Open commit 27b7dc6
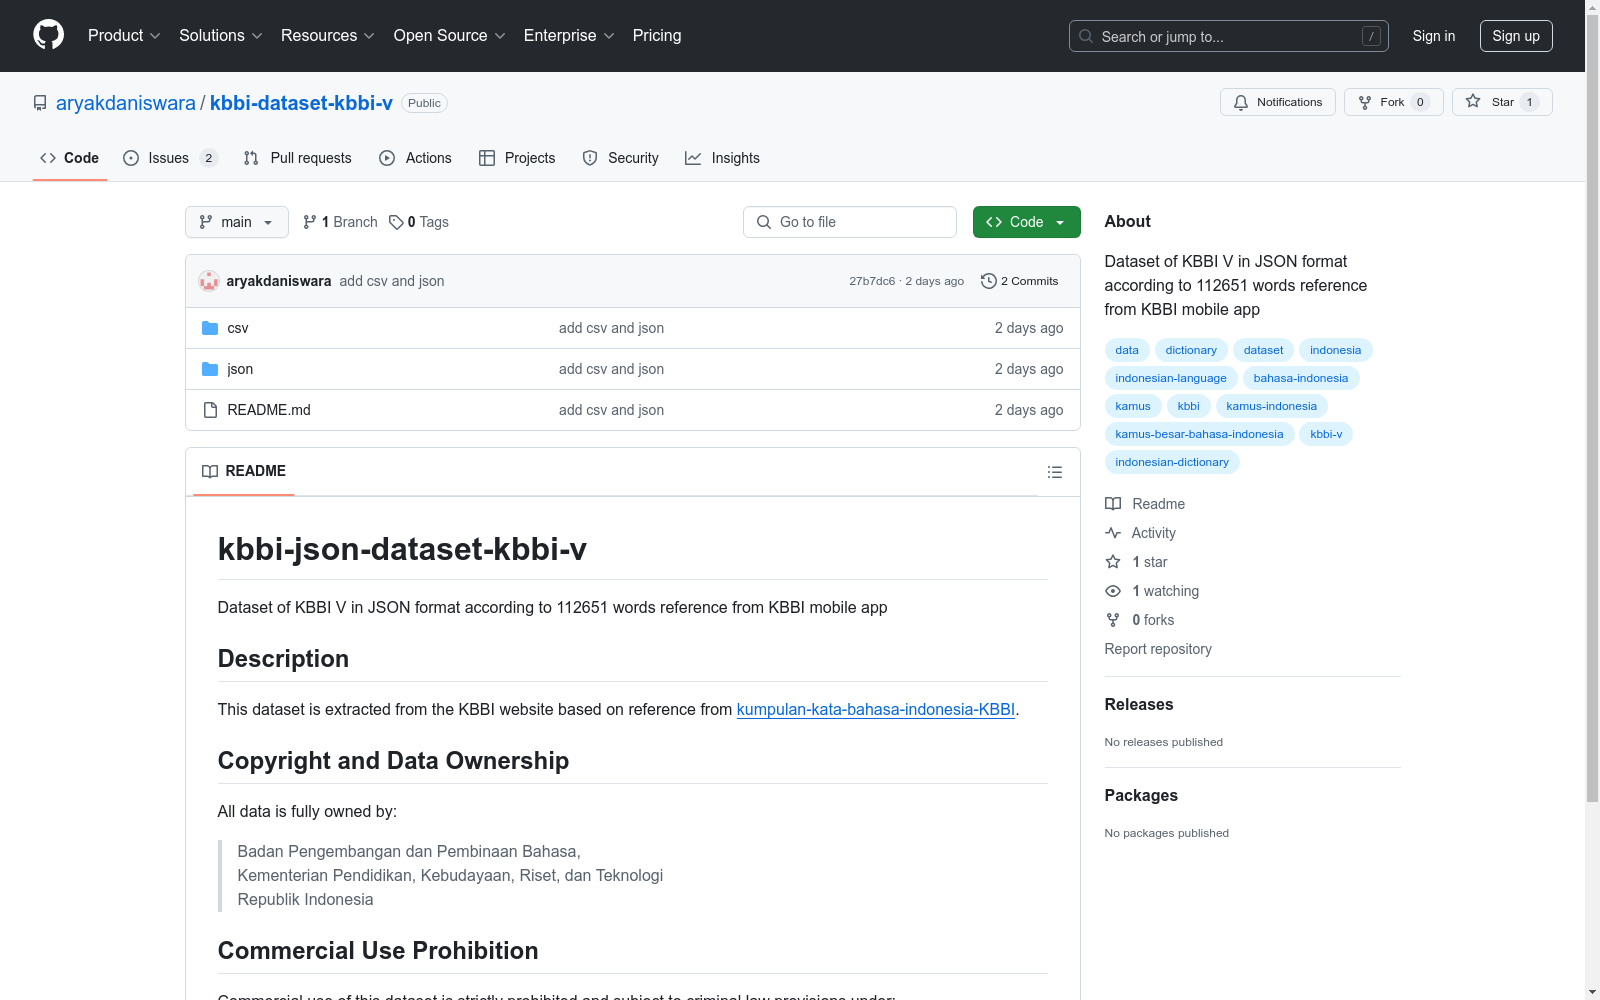 click(x=872, y=281)
